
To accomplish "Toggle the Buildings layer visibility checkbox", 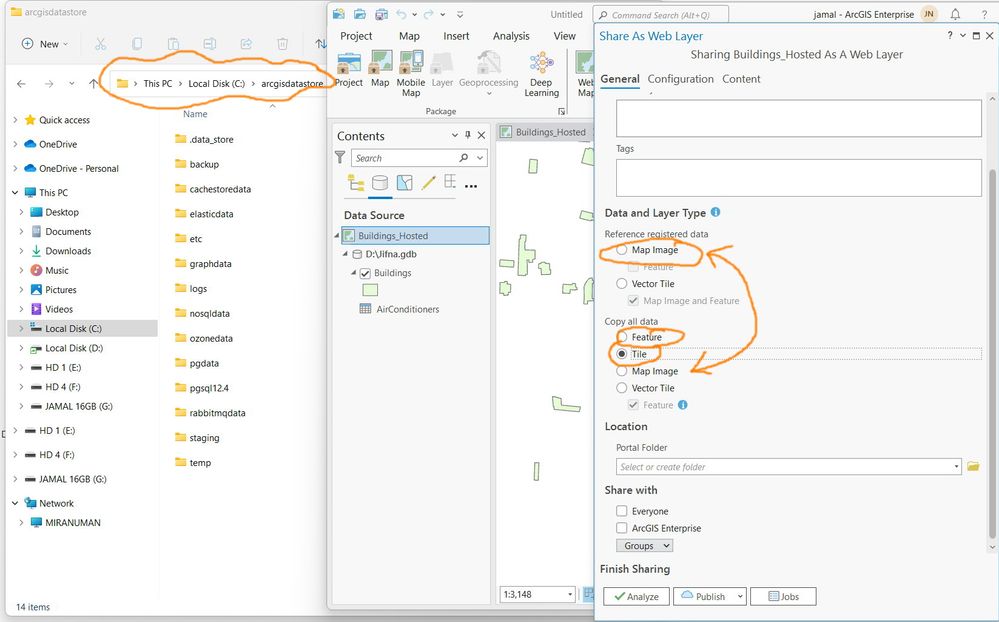I will [x=365, y=273].
